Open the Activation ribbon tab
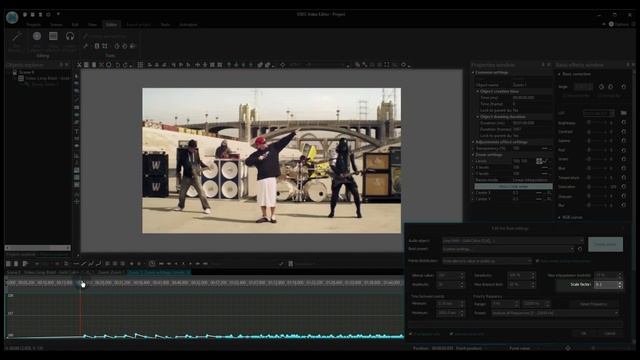Viewport: 640px width, 360px height. pyautogui.click(x=188, y=25)
